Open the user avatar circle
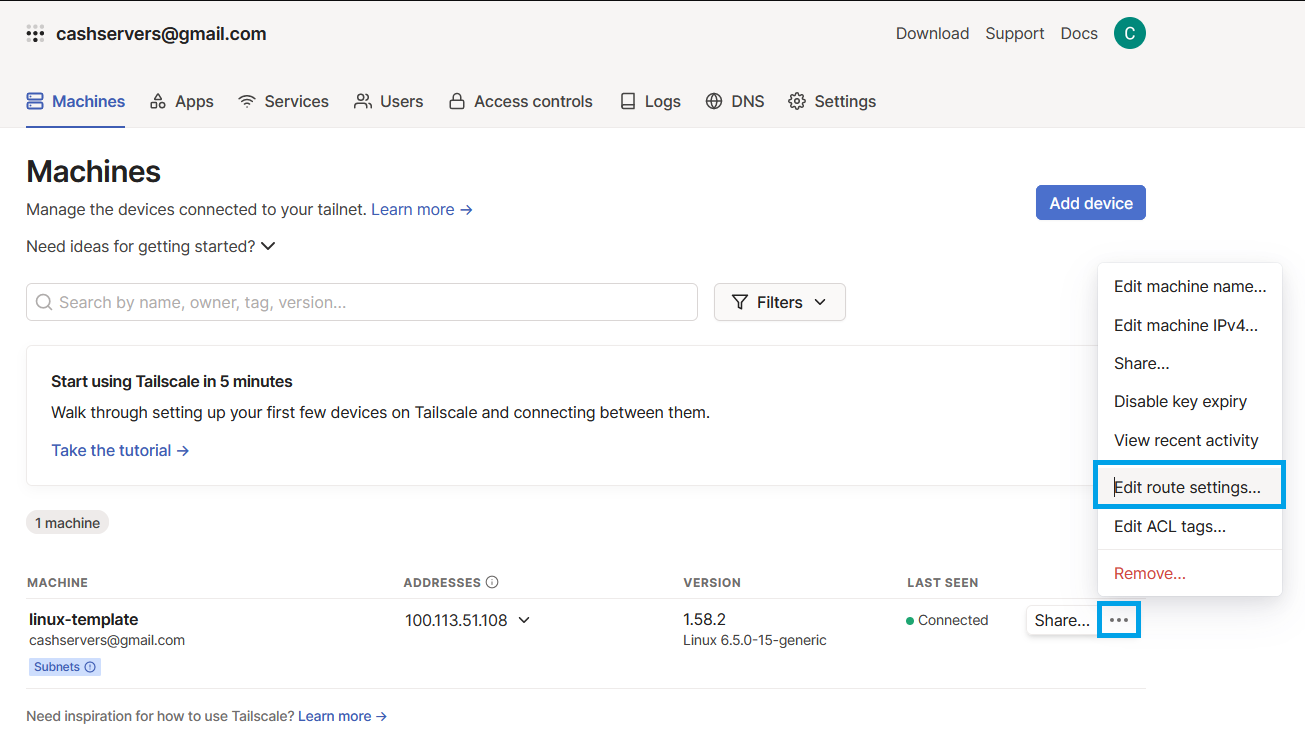Viewport: 1305px width, 737px height. coord(1129,33)
